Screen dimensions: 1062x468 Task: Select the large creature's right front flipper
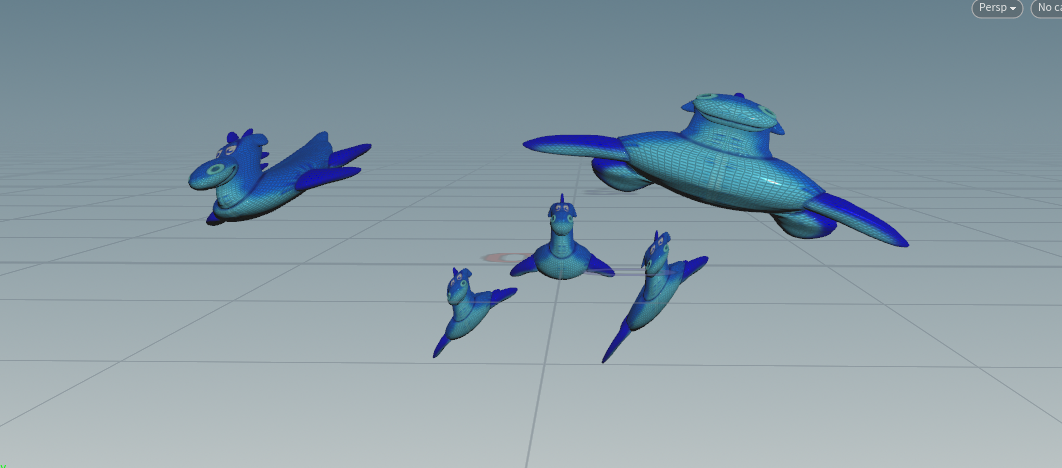(862, 222)
